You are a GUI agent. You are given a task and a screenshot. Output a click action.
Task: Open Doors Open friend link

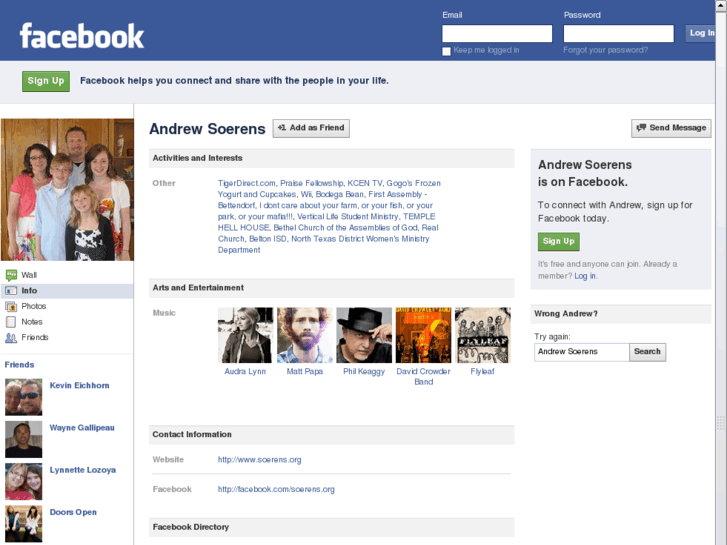tap(73, 512)
